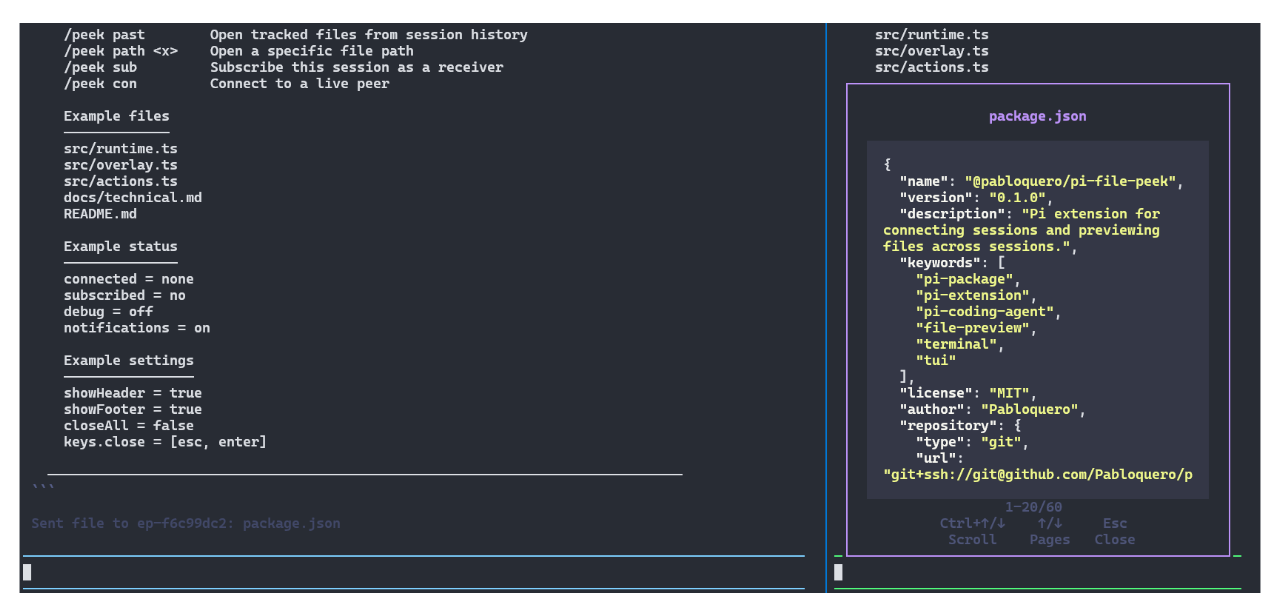Screen dimensions: 1280x616
Task: Click the "tui" keyword entry
Action: point(936,360)
